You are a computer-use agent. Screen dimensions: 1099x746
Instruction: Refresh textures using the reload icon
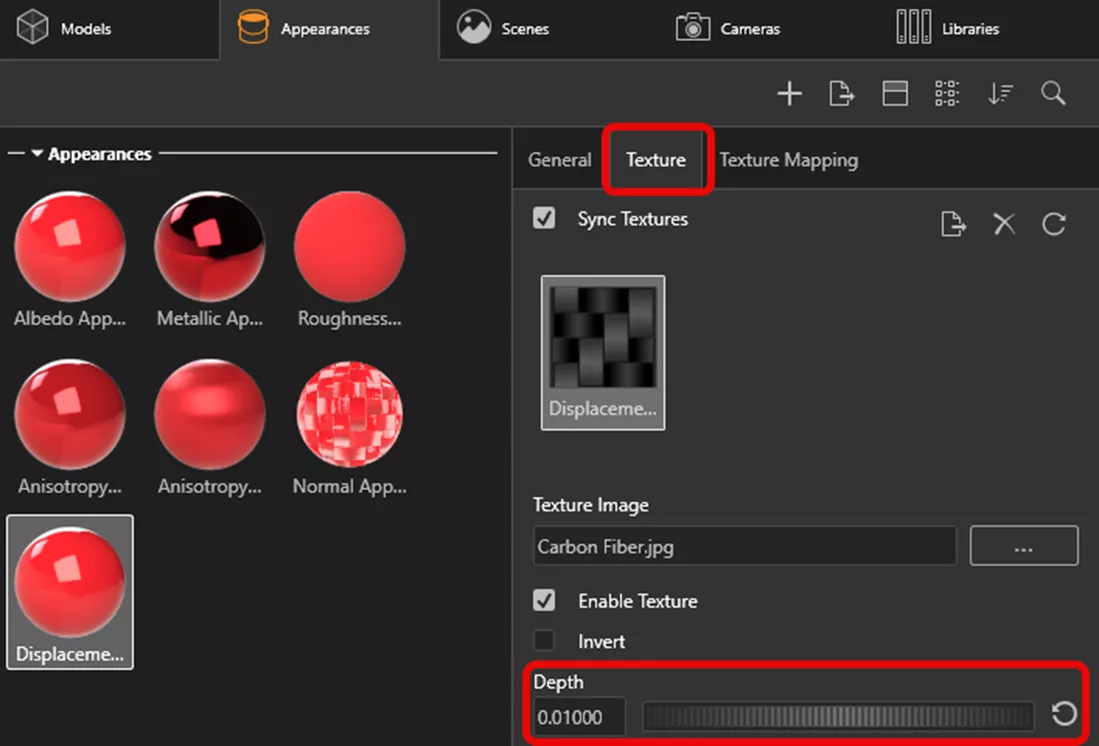1054,224
